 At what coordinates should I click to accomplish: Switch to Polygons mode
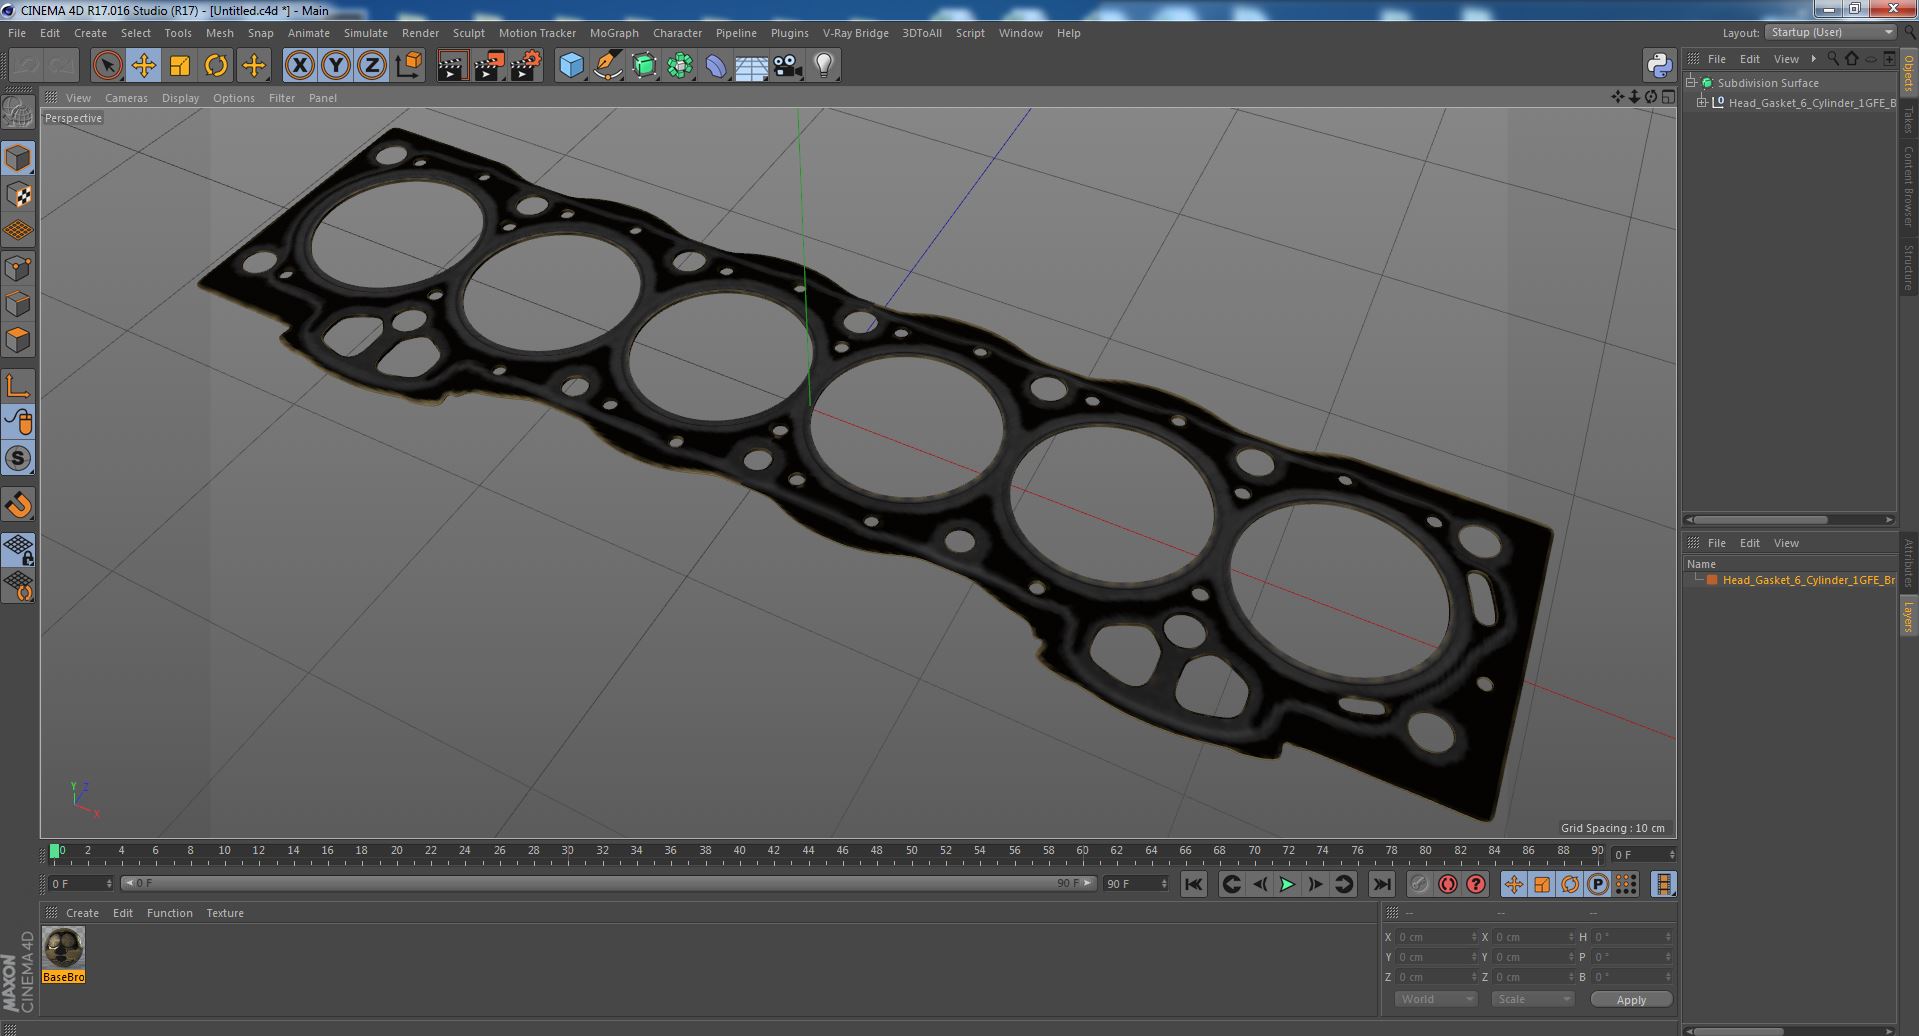[x=18, y=340]
